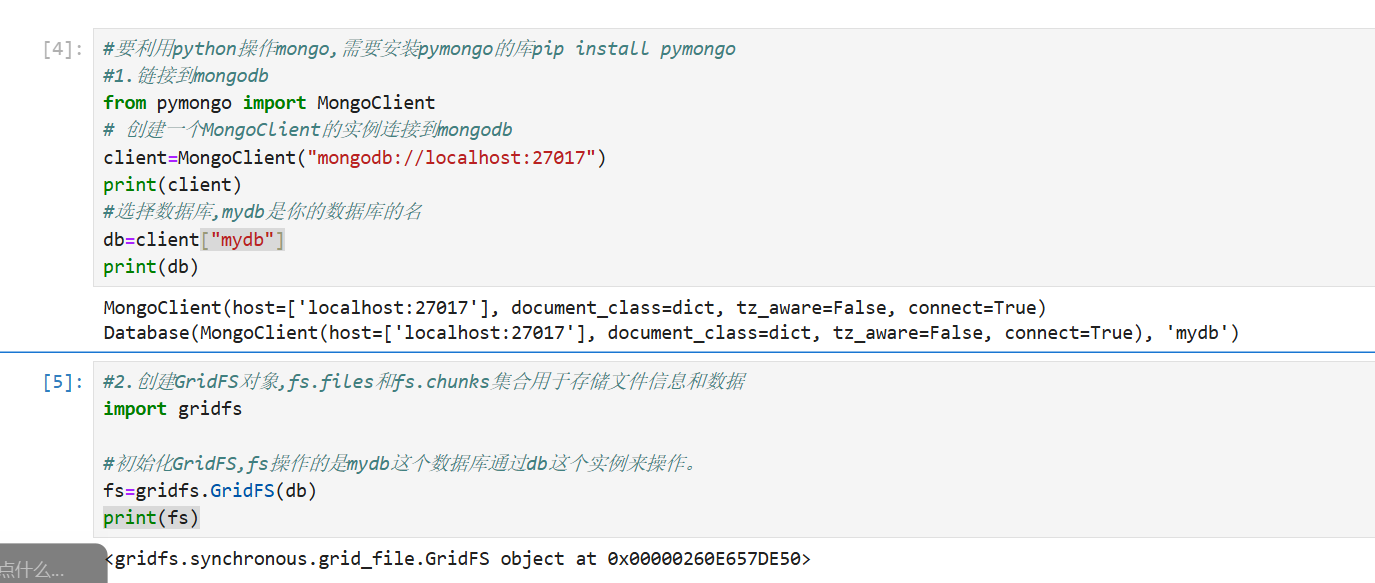The height and width of the screenshot is (583, 1375).
Task: Click the MongoClient output line in cell 4
Action: point(574,307)
